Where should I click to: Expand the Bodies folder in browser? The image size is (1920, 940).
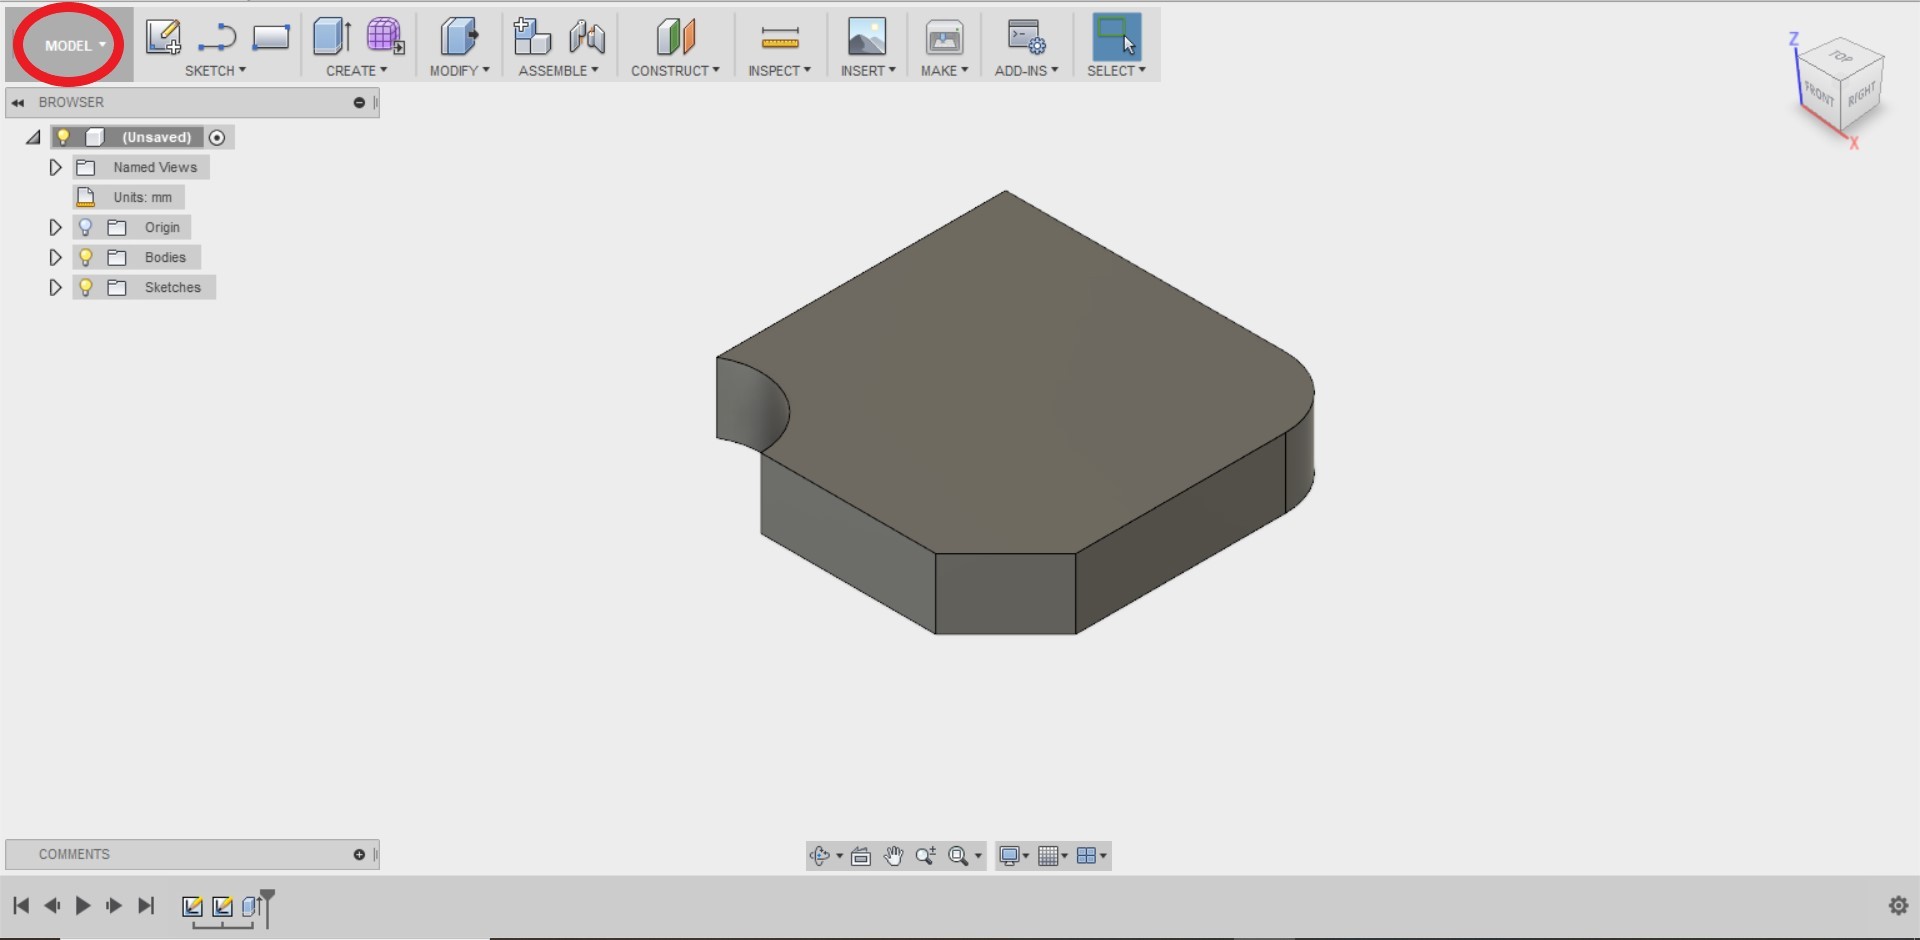coord(55,257)
